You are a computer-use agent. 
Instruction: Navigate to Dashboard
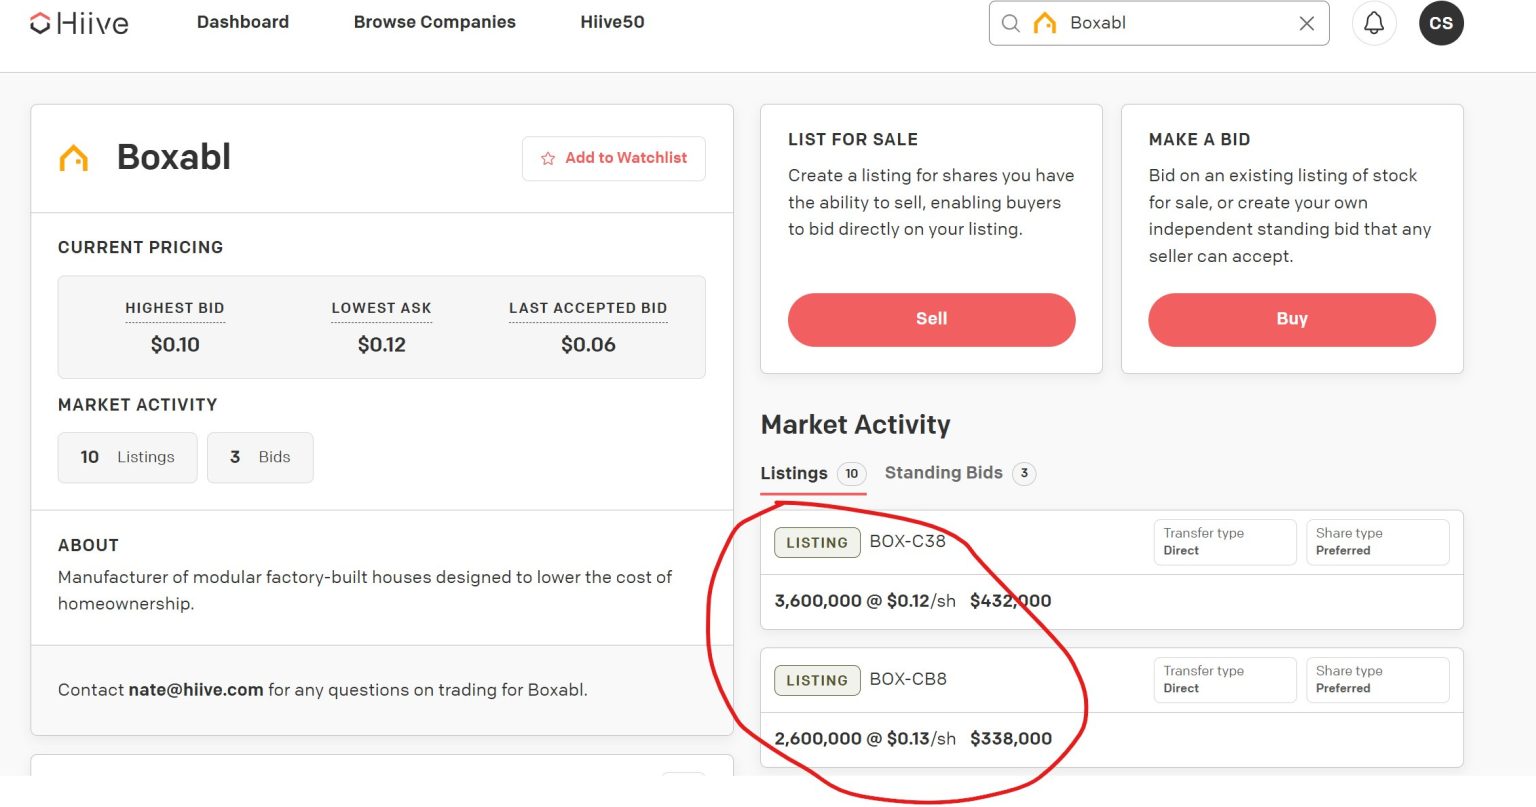pyautogui.click(x=243, y=22)
